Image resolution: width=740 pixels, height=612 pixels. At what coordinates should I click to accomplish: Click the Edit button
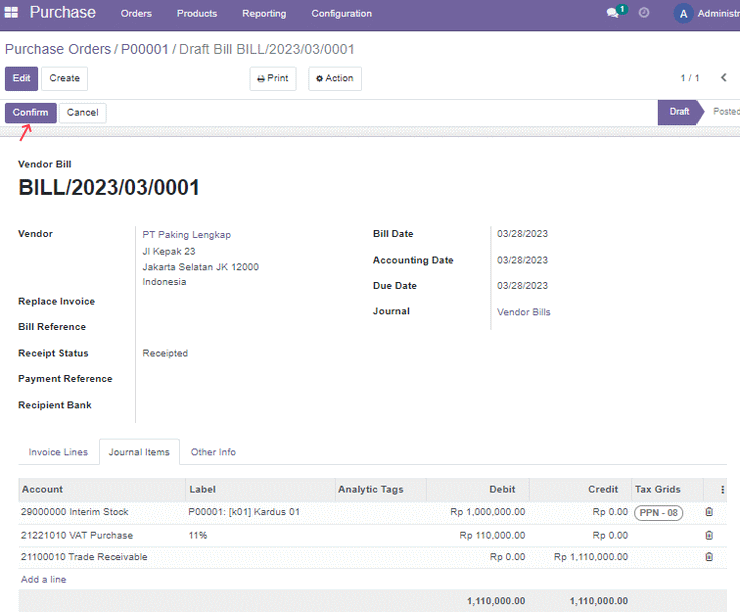click(21, 78)
